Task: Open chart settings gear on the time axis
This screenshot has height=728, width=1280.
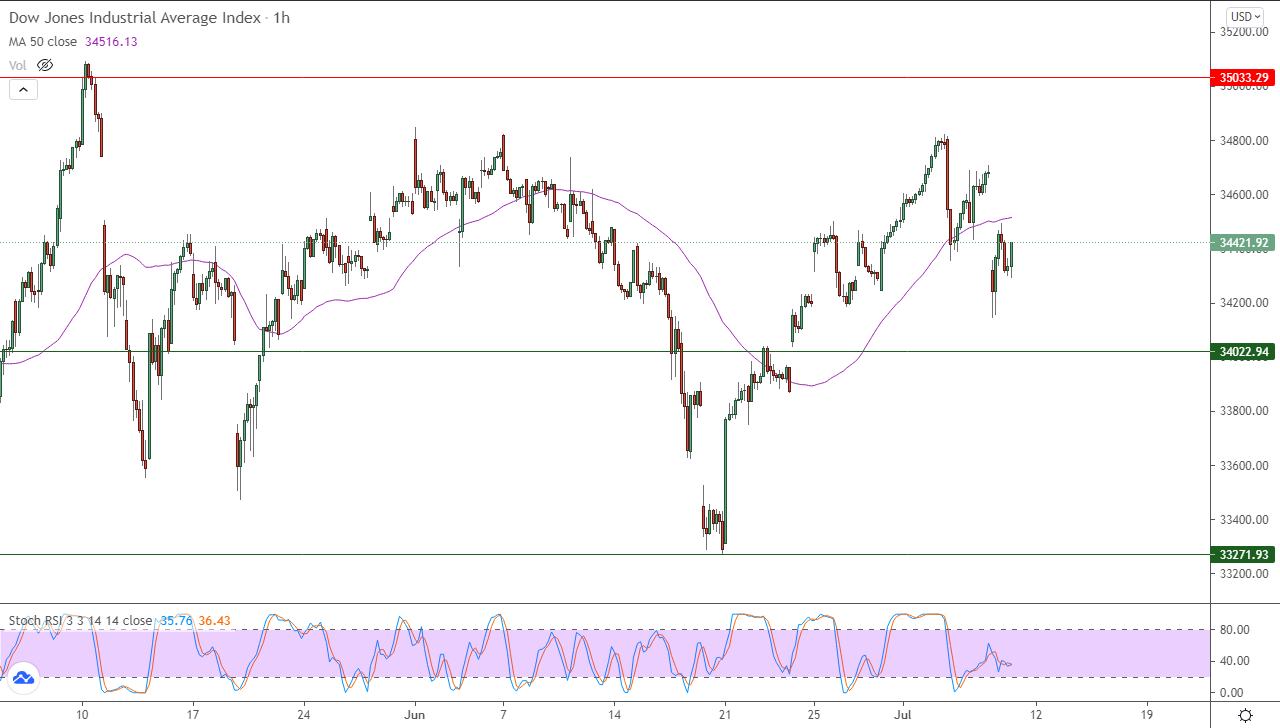Action: [x=1245, y=715]
